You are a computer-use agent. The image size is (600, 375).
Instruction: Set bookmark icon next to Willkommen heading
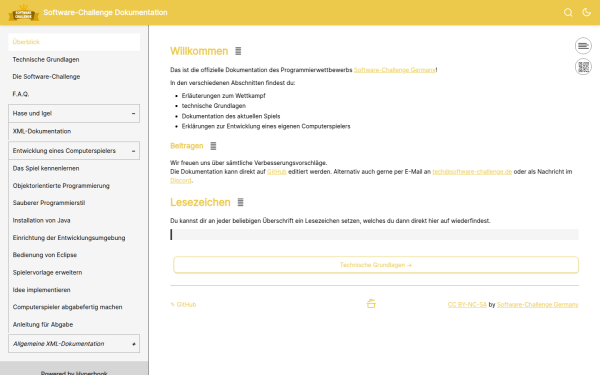[238, 51]
